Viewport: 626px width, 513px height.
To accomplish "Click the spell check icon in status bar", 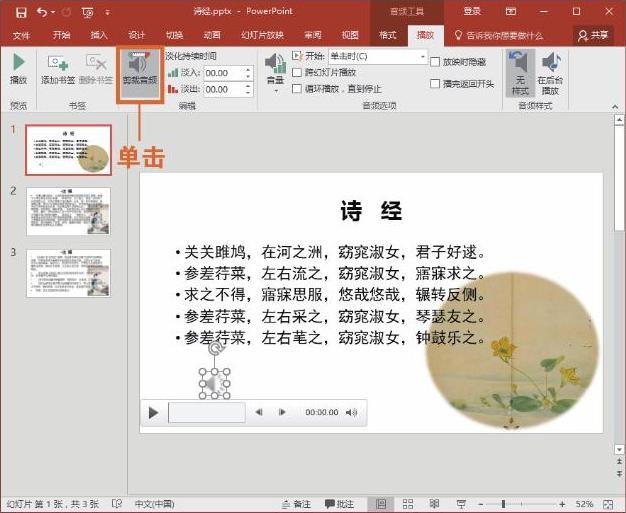I will tap(117, 504).
